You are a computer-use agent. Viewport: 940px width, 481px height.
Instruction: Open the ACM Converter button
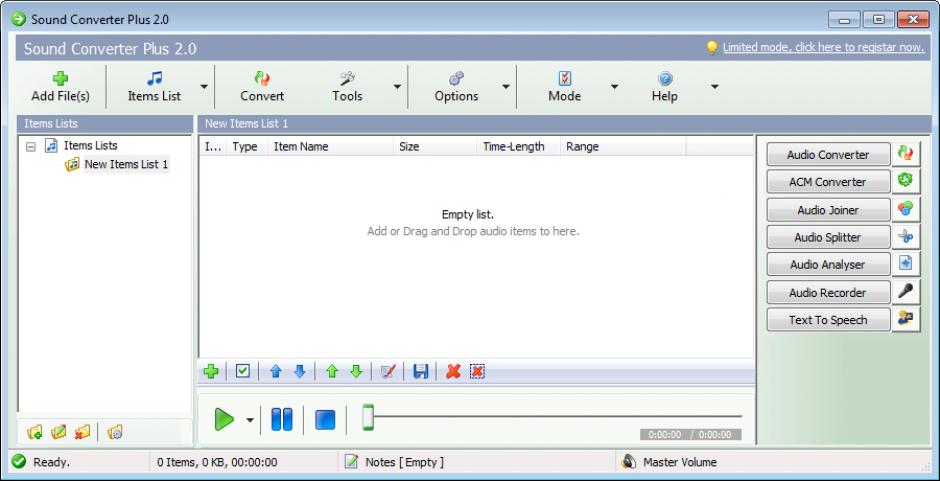(x=828, y=182)
